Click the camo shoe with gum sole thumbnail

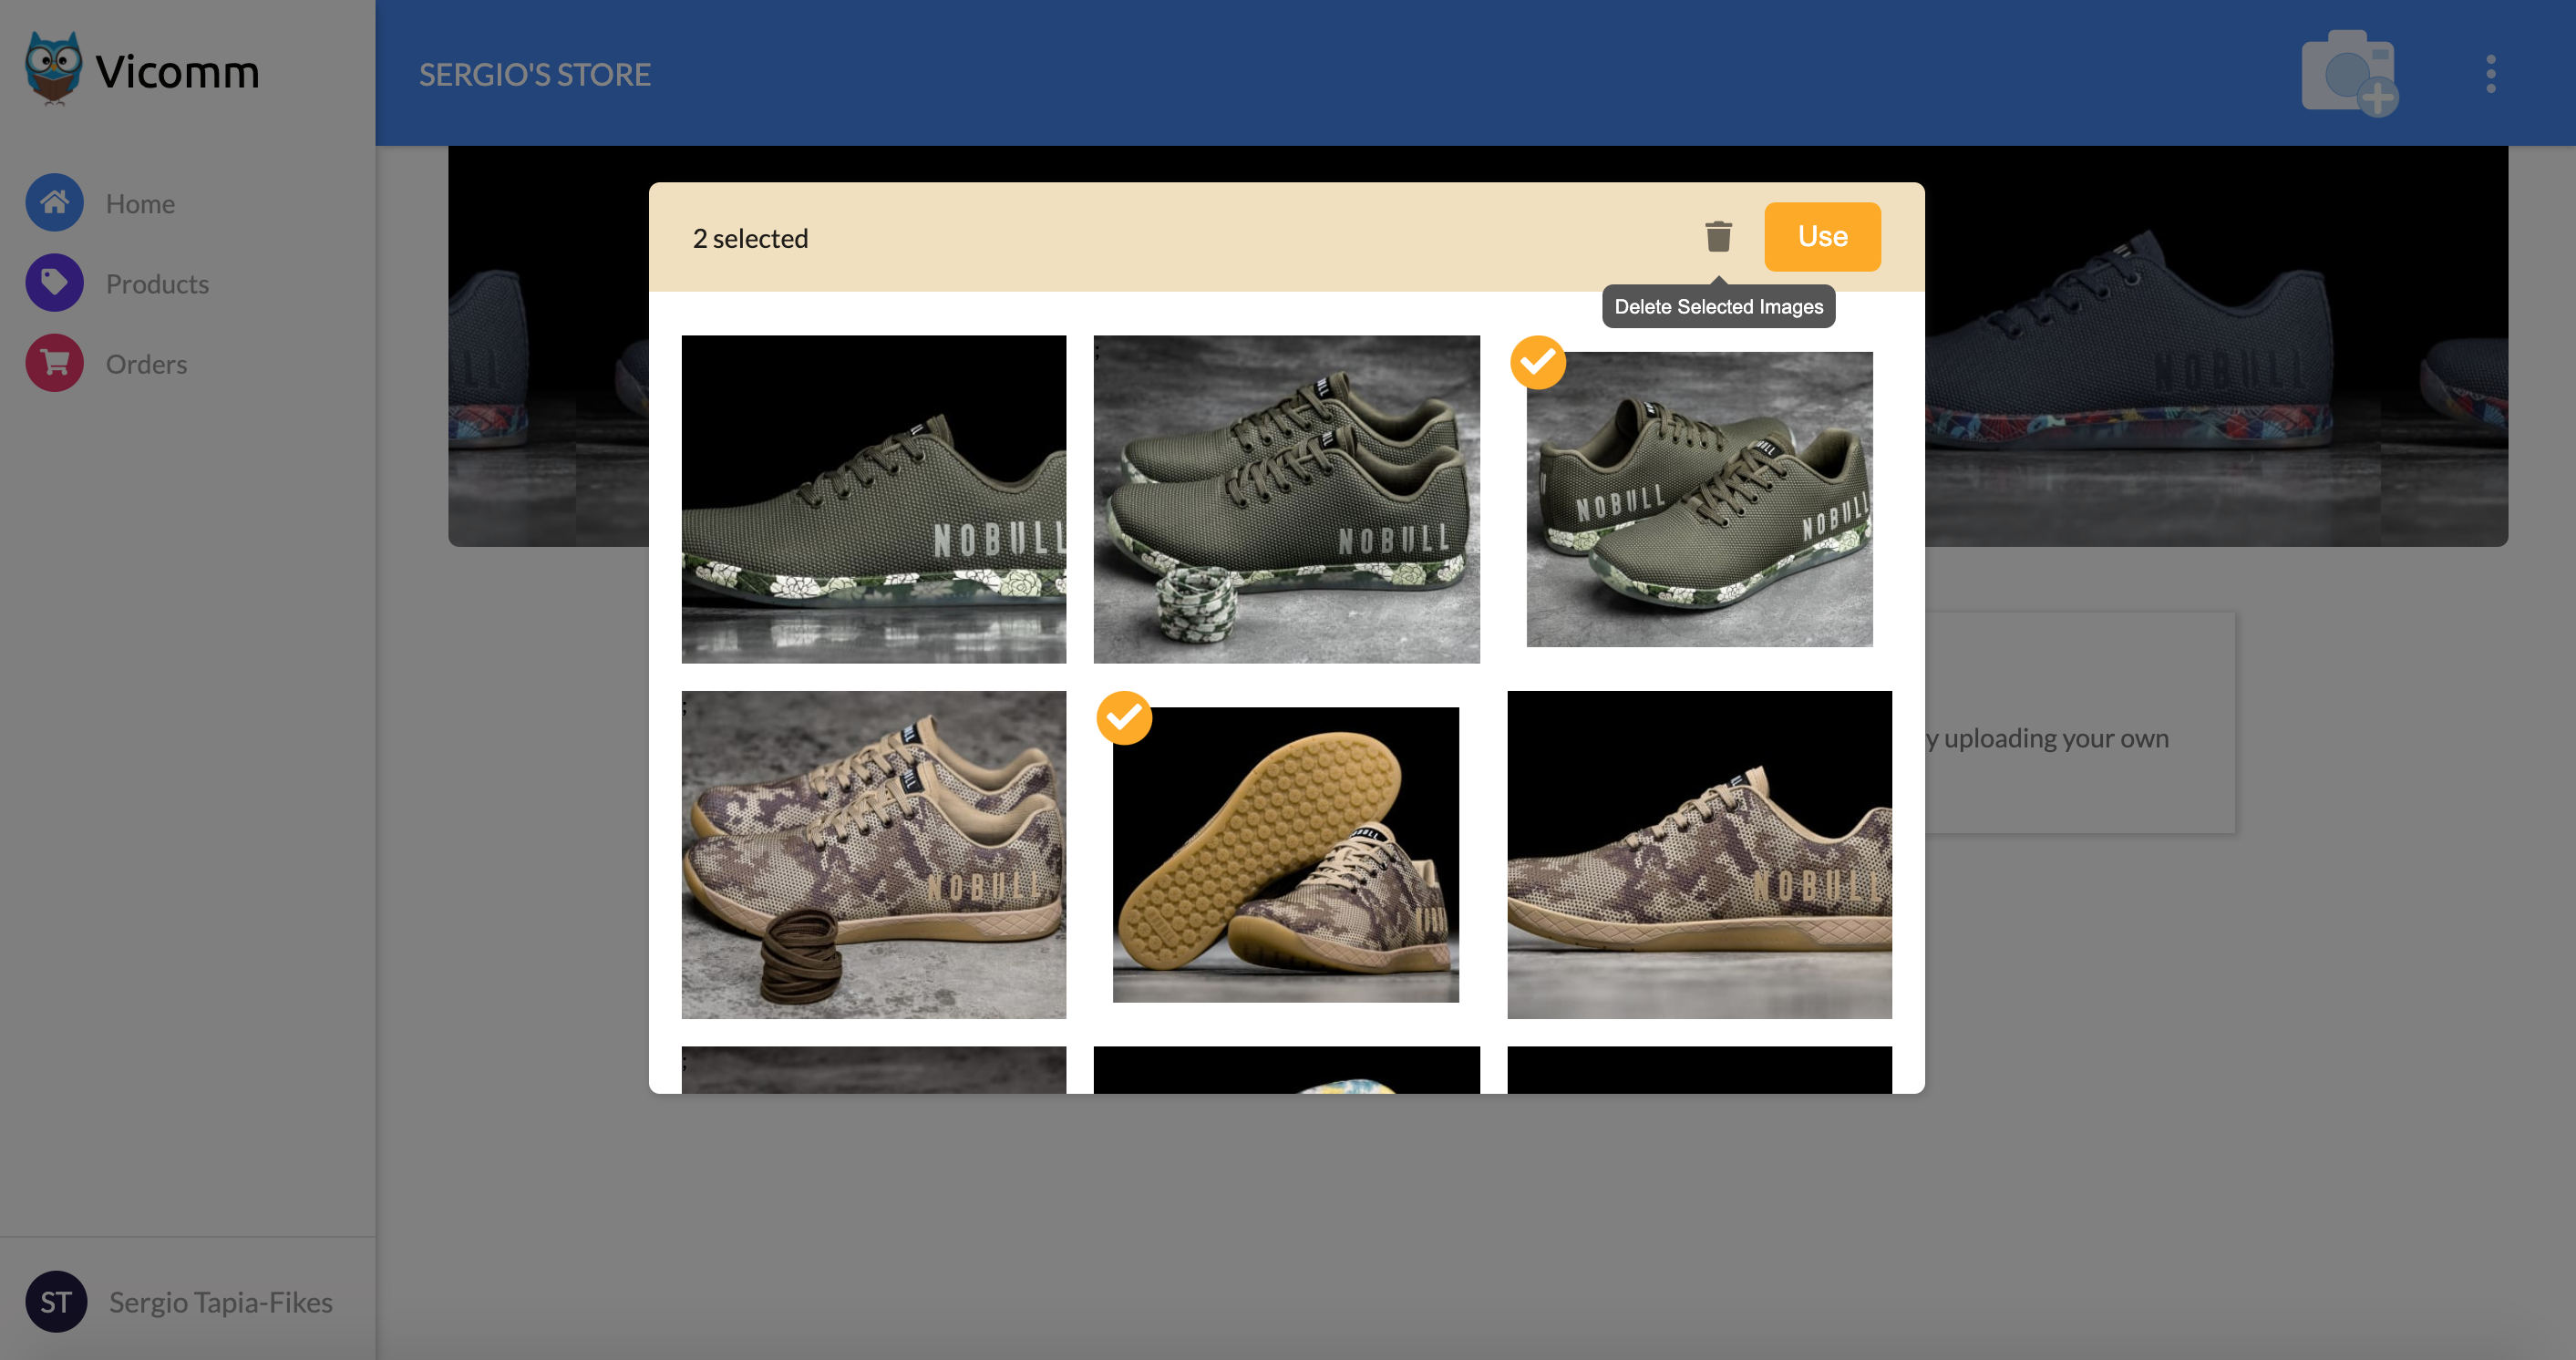pos(1285,855)
